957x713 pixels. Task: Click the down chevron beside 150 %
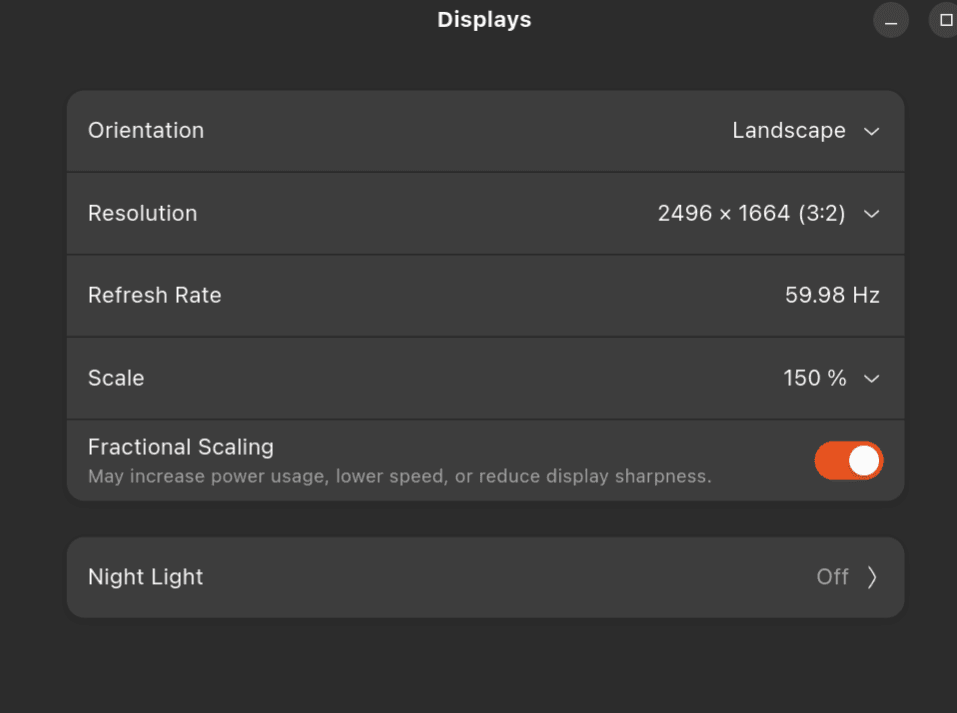871,379
